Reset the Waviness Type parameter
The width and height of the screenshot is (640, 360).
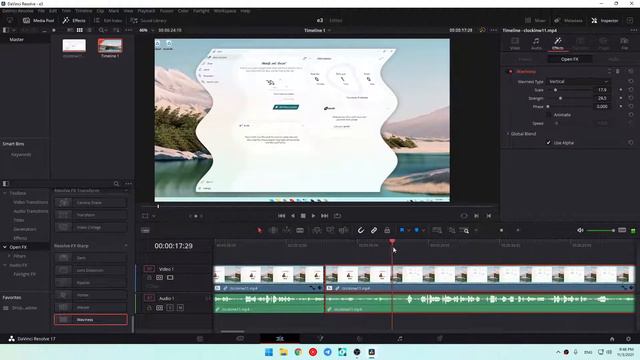(x=631, y=82)
